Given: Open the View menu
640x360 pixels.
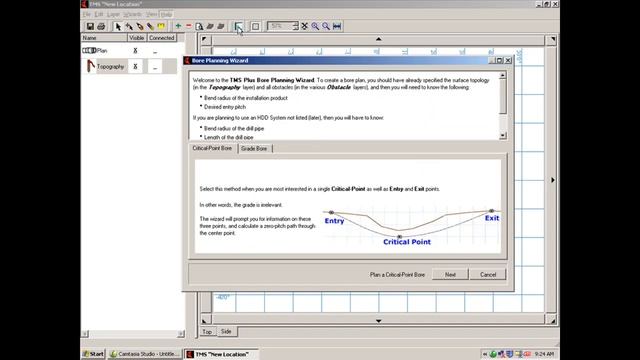Looking at the screenshot, I should [151, 14].
